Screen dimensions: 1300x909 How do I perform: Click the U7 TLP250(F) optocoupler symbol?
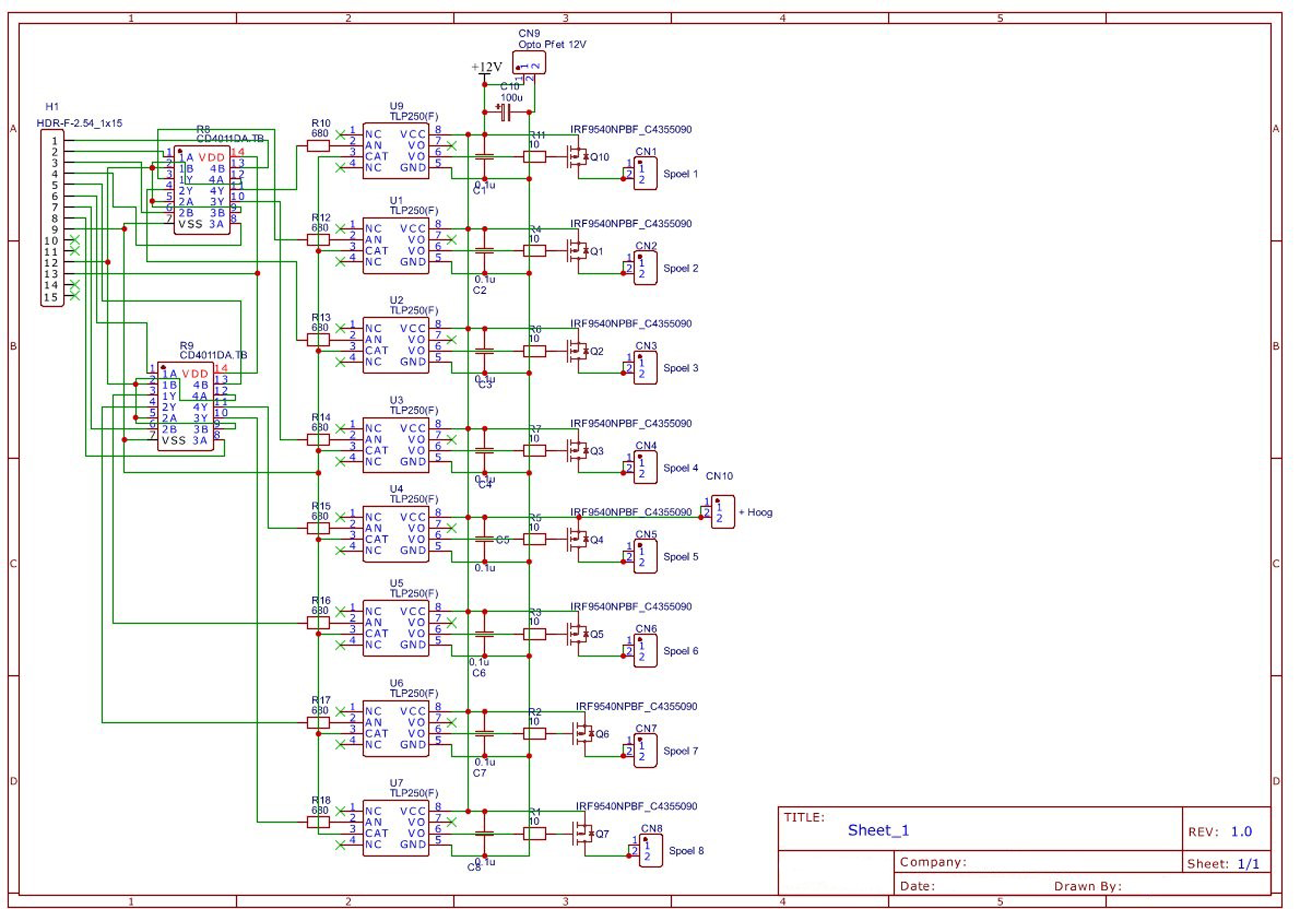tap(396, 828)
